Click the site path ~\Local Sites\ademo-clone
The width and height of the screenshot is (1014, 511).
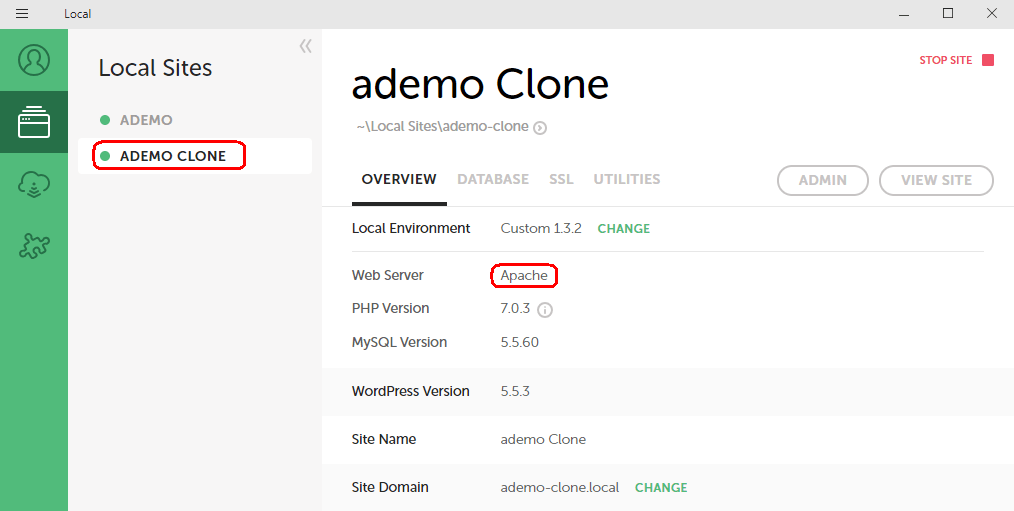point(442,127)
